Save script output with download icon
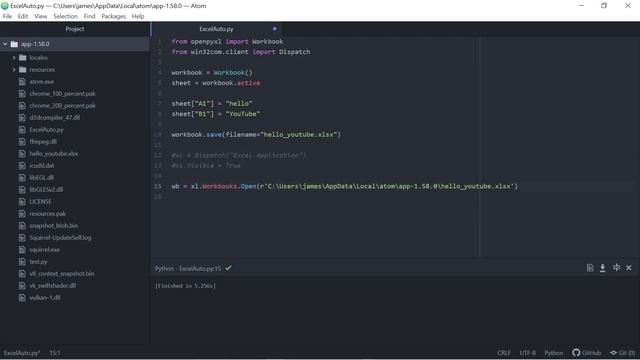The height and width of the screenshot is (360, 640). pos(602,268)
